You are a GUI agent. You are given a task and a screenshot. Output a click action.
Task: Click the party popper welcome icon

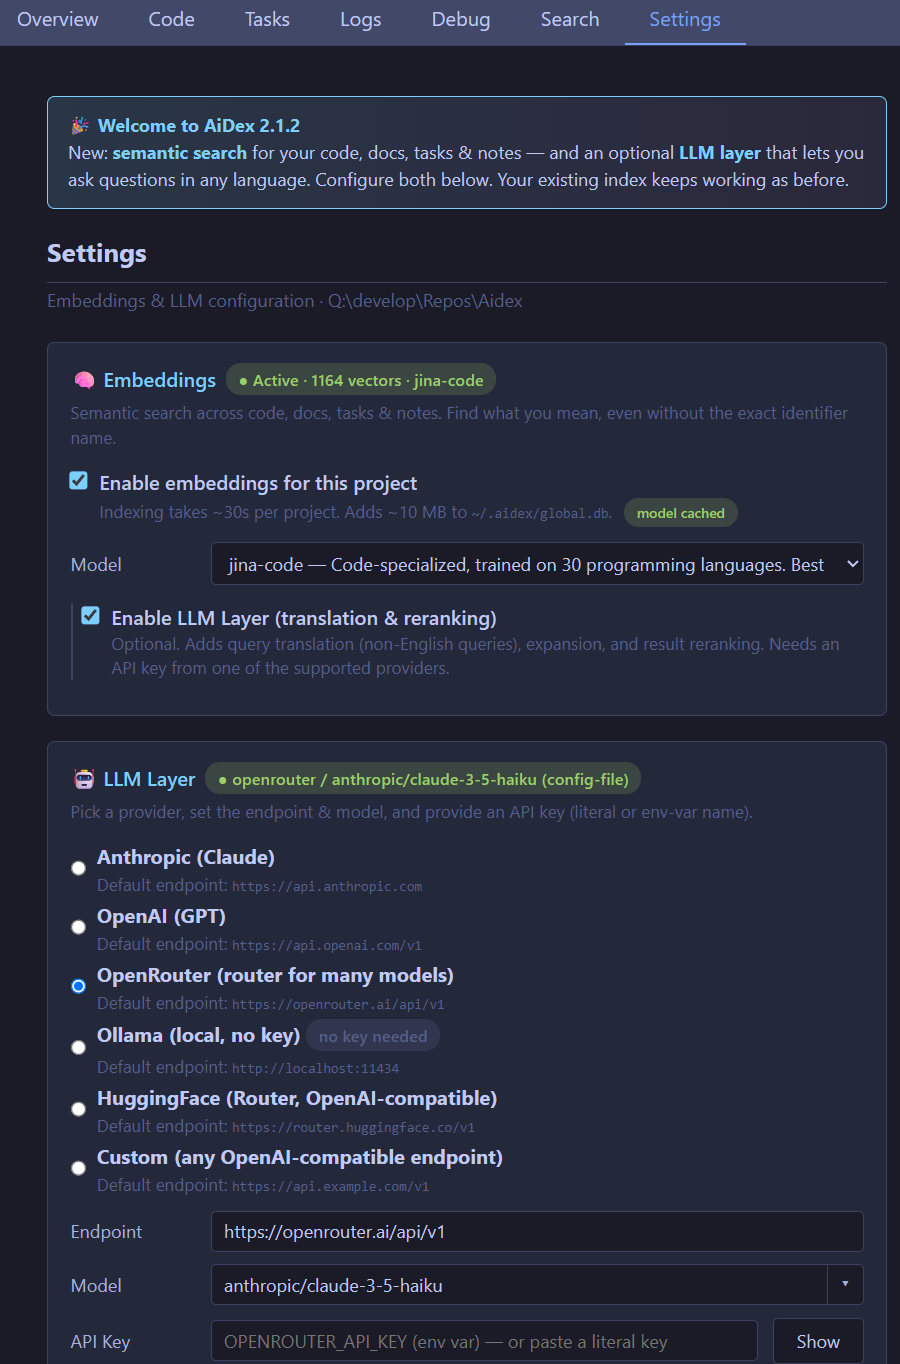point(80,126)
